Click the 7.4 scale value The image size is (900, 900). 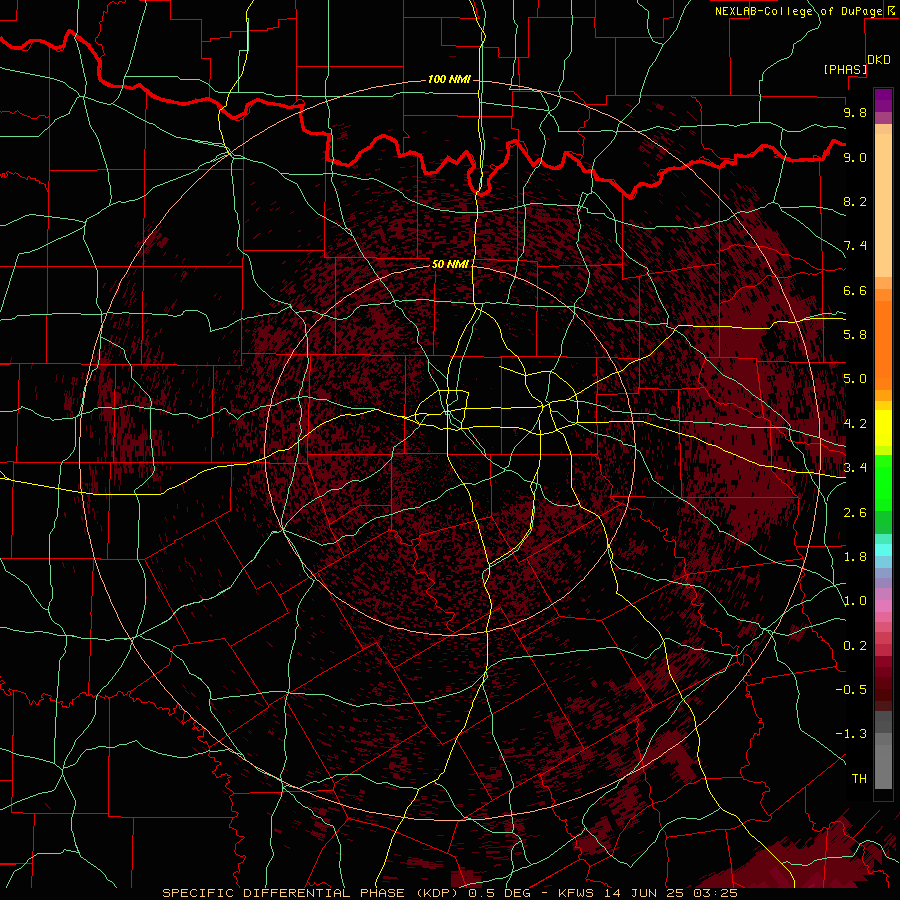(855, 246)
